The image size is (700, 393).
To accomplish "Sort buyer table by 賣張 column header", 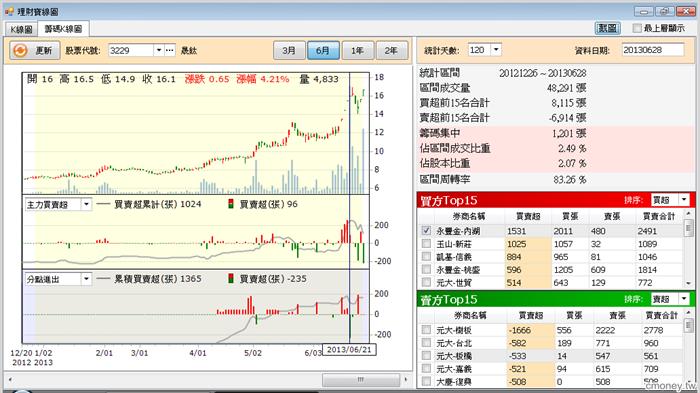I will 612,216.
